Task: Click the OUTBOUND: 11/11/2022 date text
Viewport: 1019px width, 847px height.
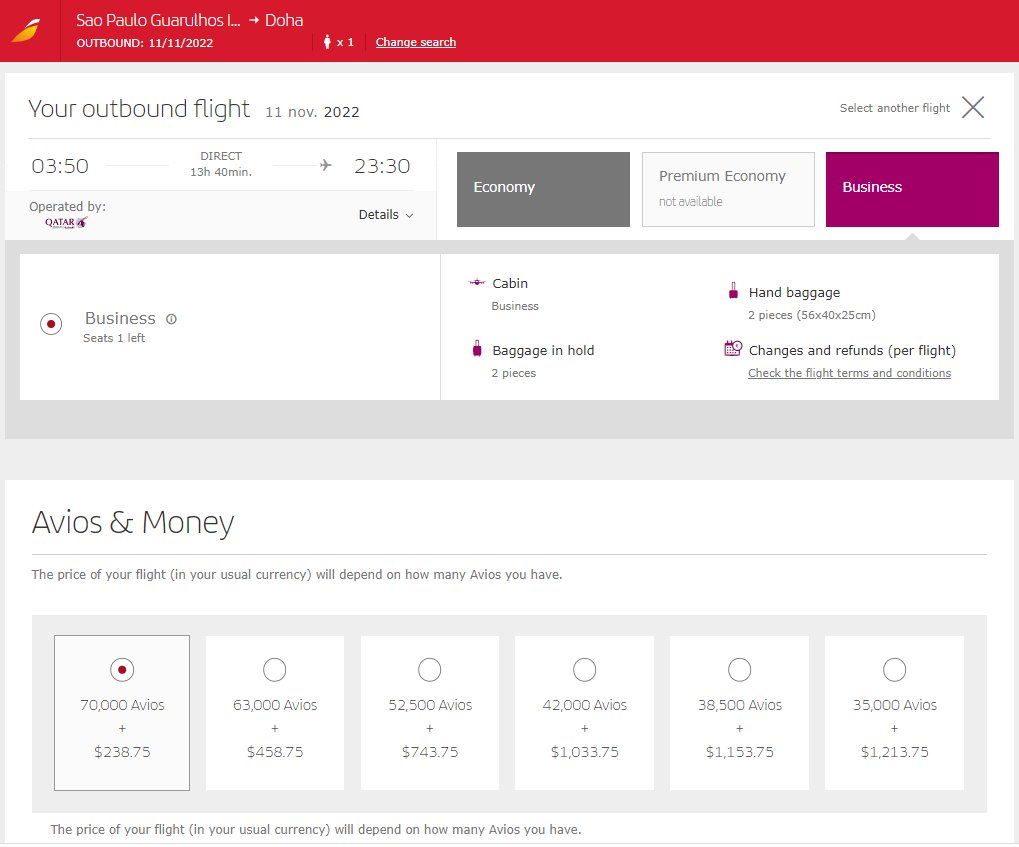Action: pyautogui.click(x=145, y=43)
